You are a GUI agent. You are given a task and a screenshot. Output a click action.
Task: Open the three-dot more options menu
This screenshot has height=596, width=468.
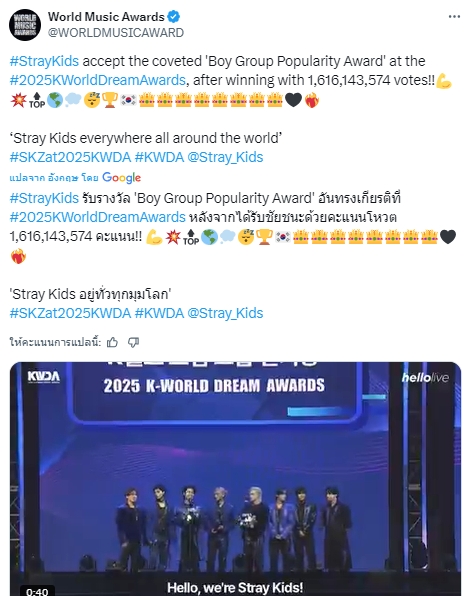[x=454, y=17]
